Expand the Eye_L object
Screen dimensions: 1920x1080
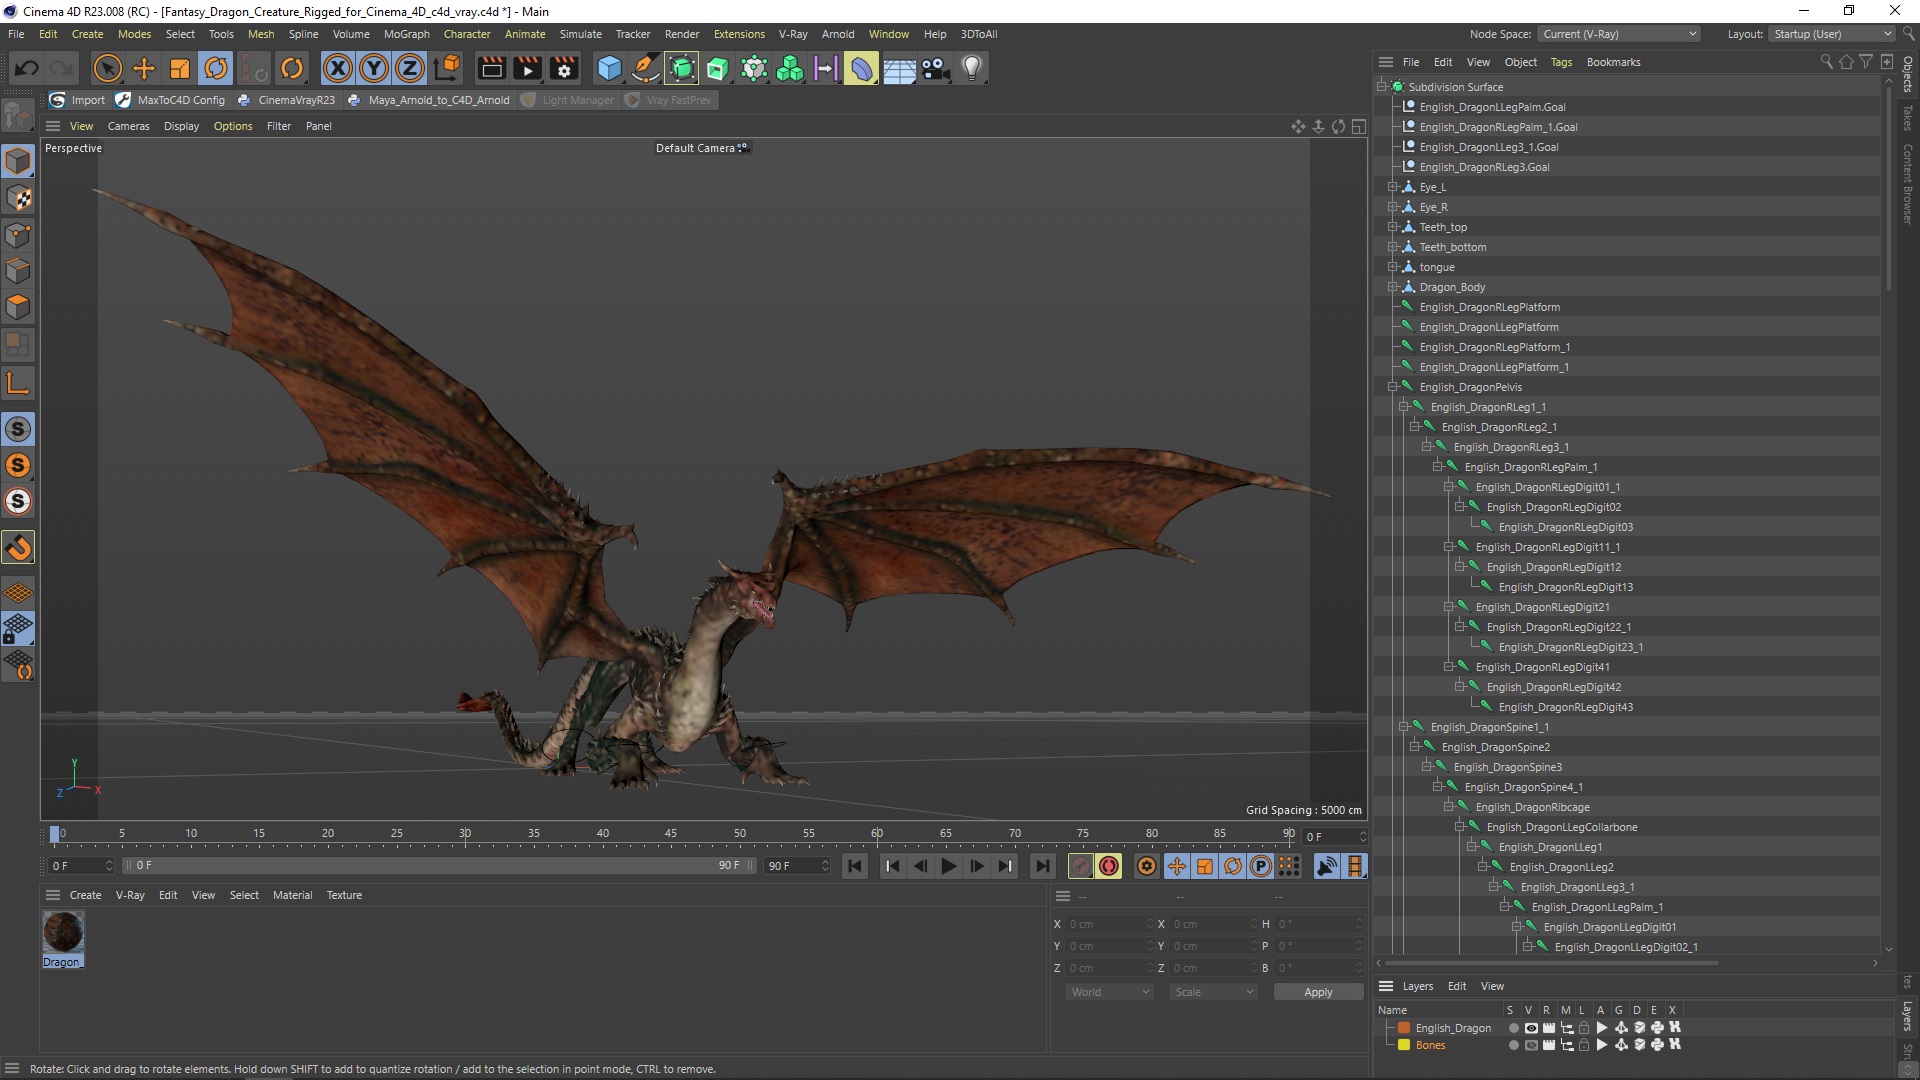(x=1392, y=187)
